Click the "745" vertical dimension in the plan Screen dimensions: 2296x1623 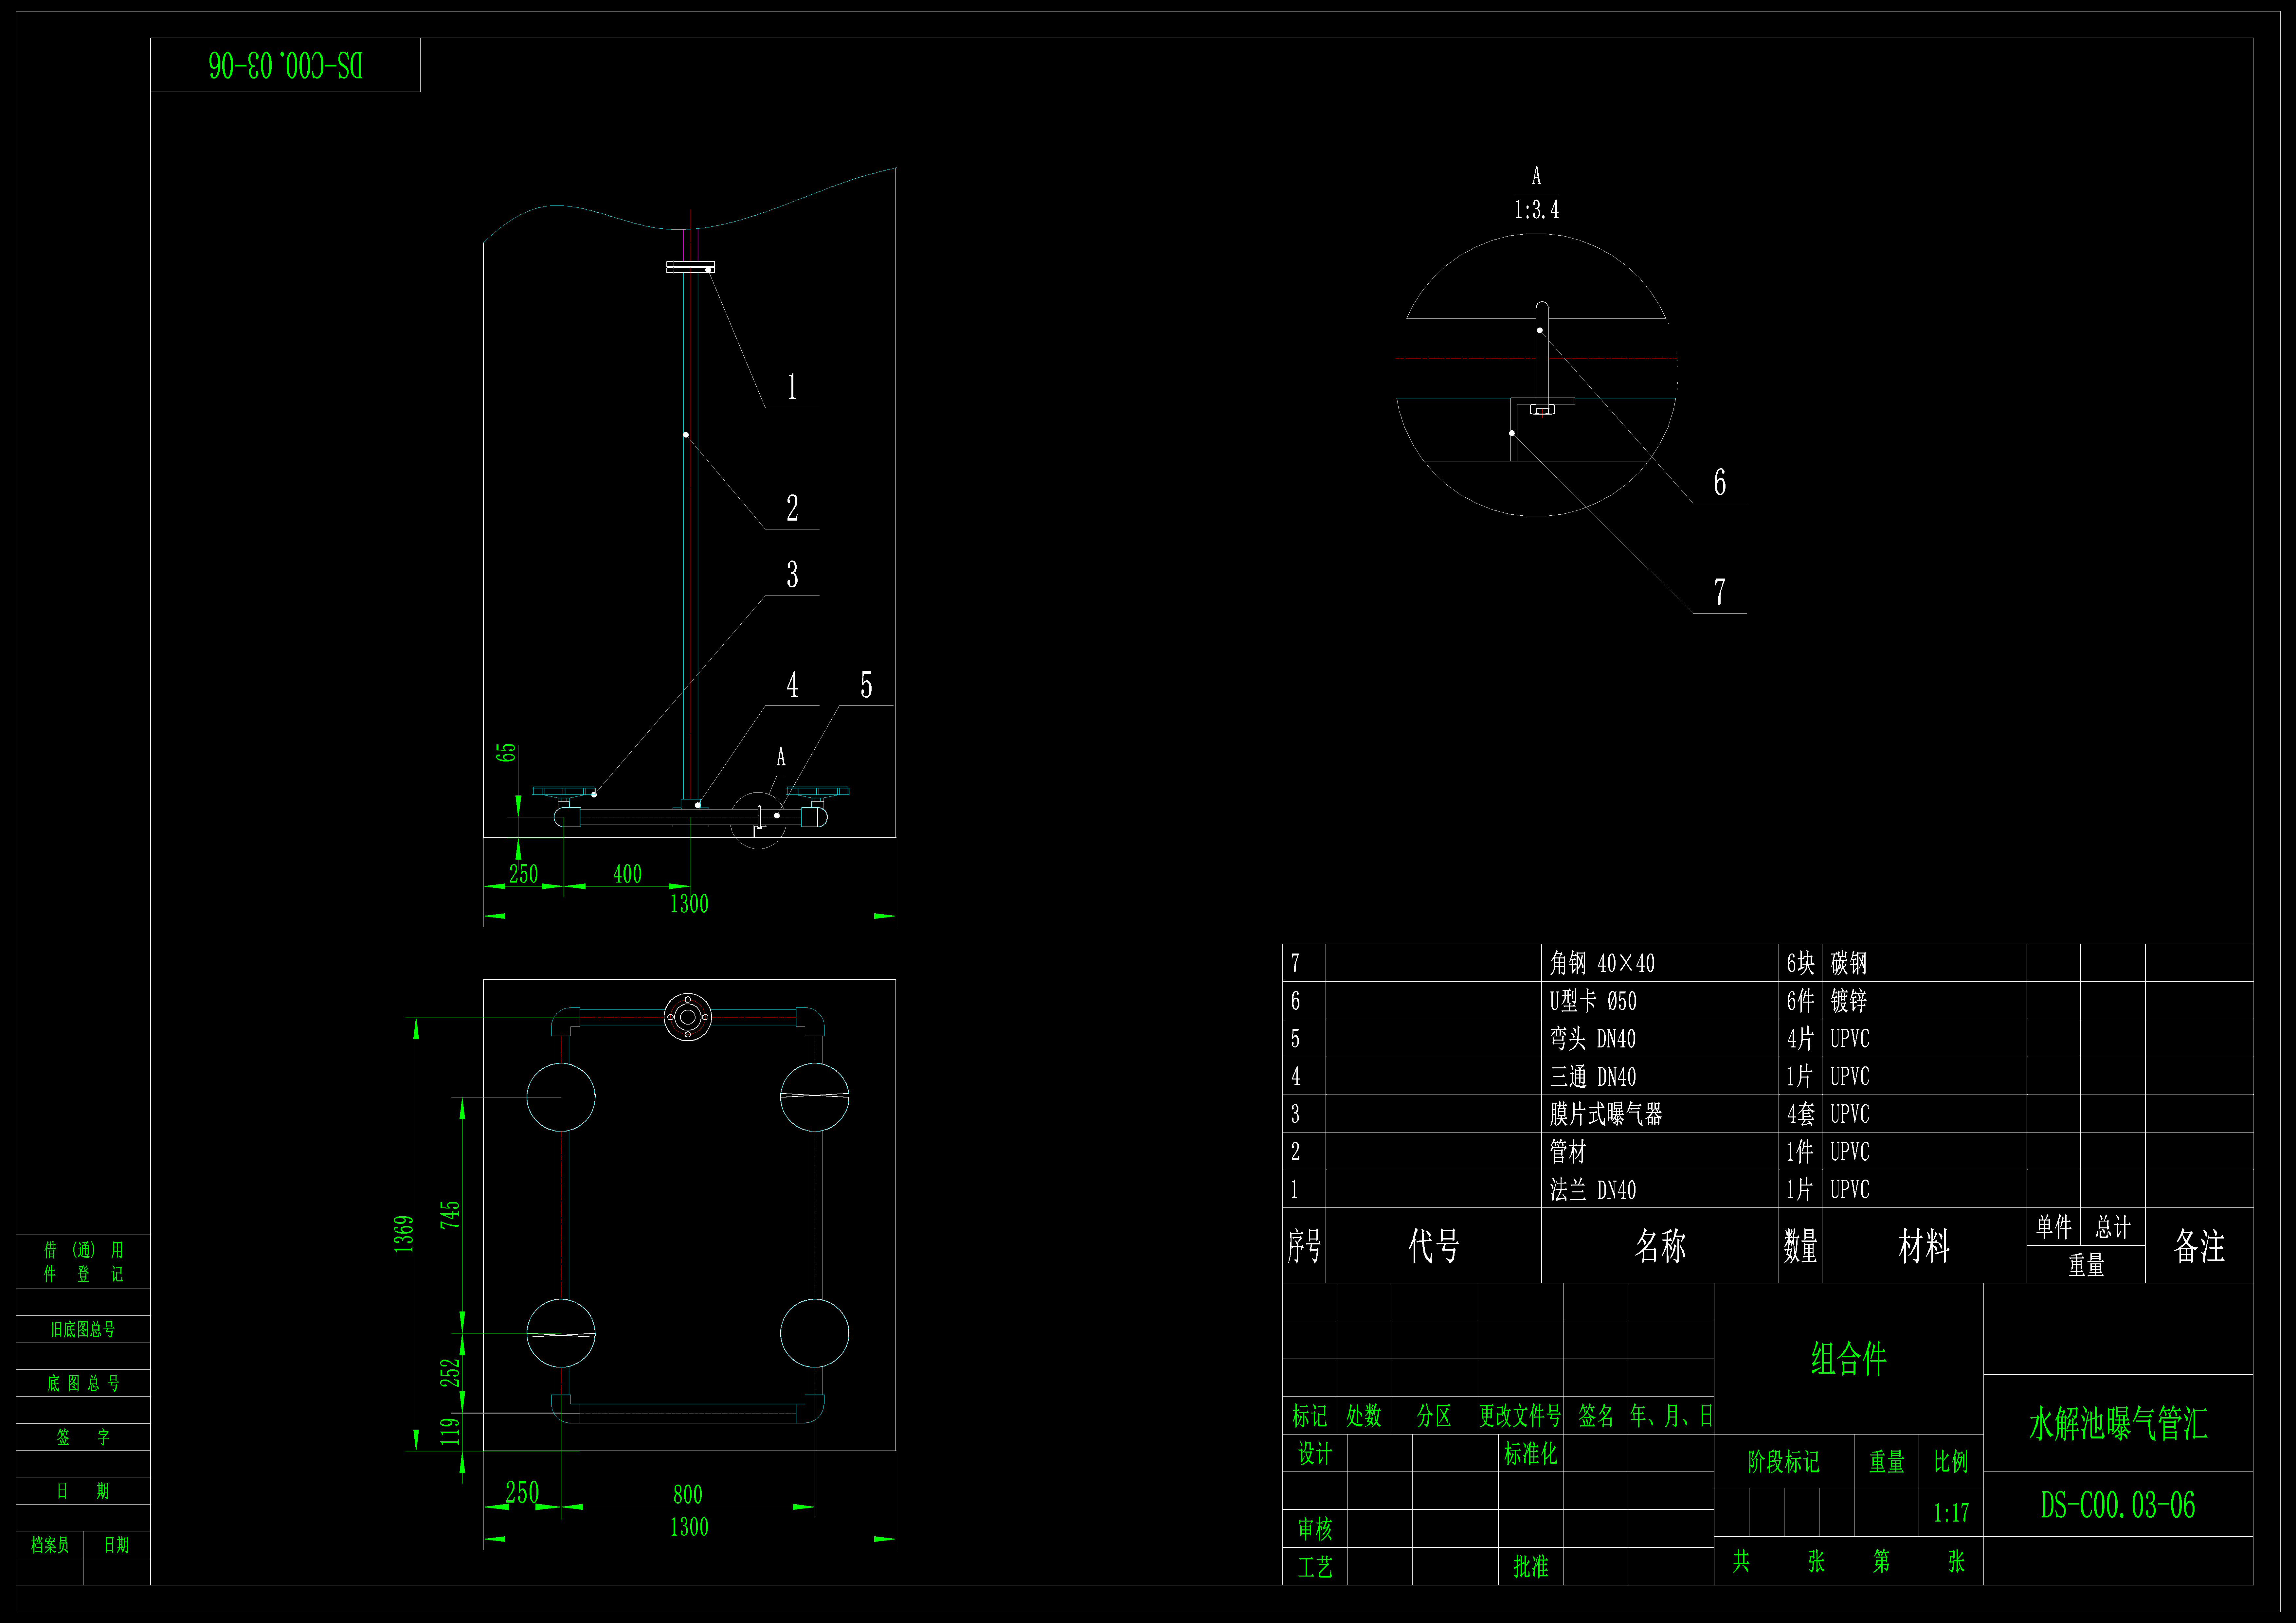[x=450, y=1215]
